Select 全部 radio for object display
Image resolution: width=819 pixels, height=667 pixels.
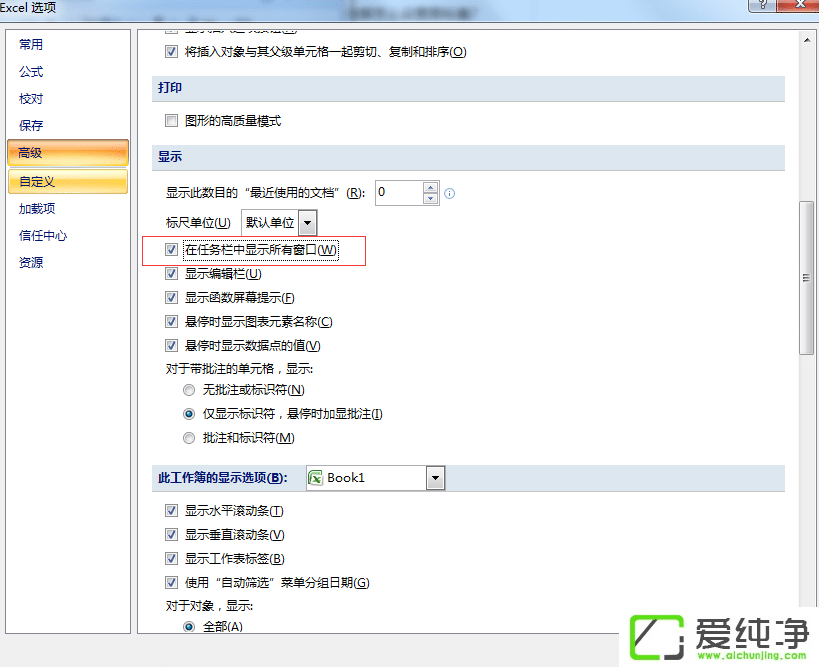[189, 626]
